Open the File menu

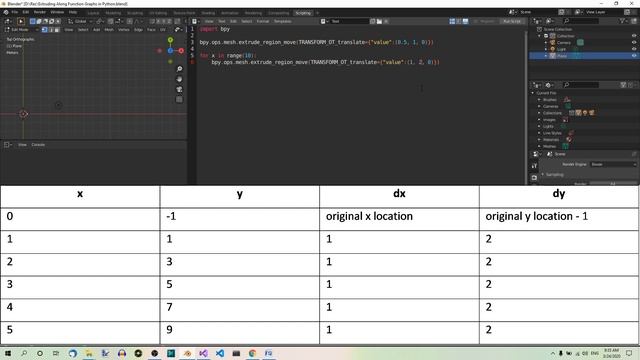pos(15,12)
